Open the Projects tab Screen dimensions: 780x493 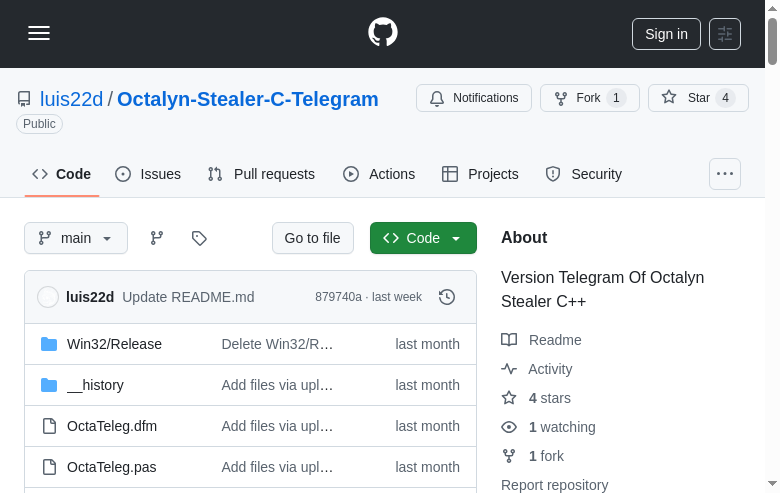coord(480,174)
